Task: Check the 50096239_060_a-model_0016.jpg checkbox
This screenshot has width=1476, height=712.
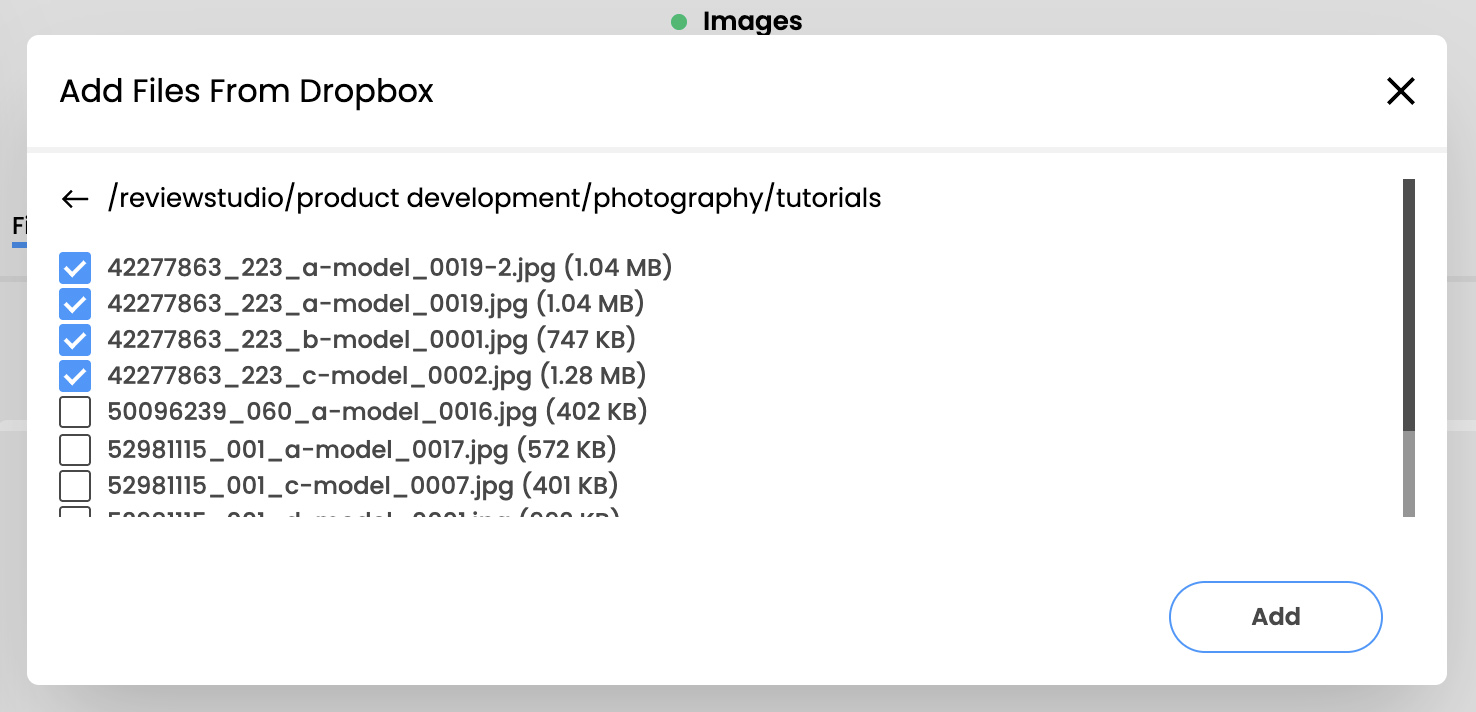Action: click(75, 412)
